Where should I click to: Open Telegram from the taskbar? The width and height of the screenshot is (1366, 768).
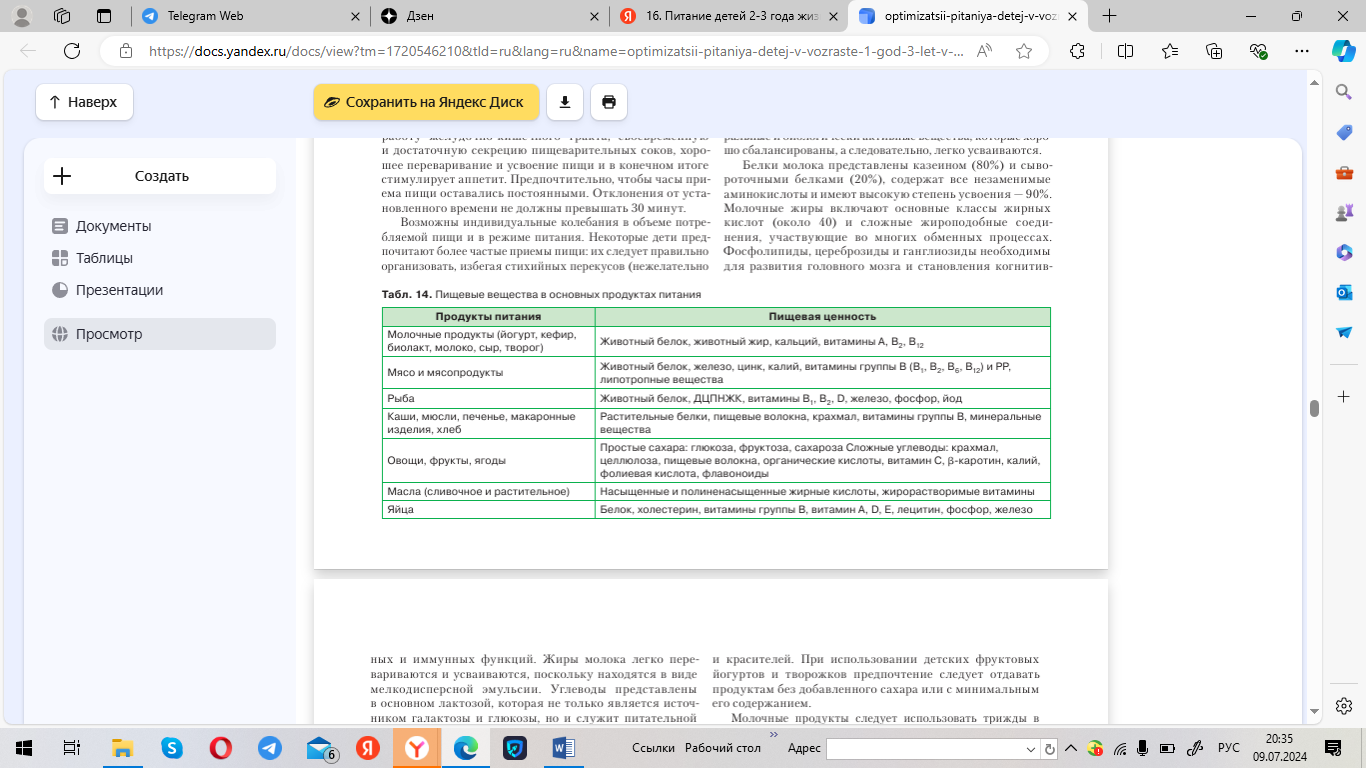coord(269,748)
